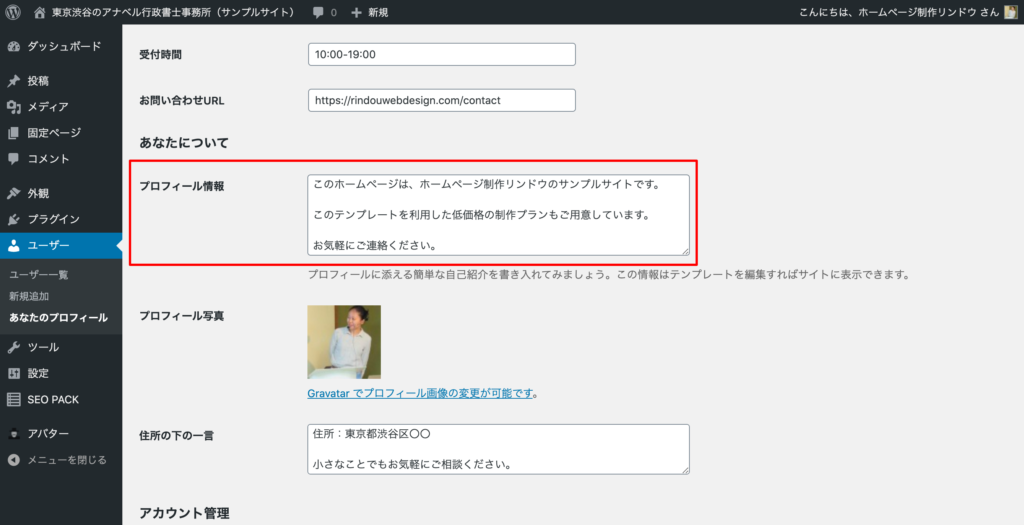Click the ダッシュボード gauge icon

click(x=13, y=46)
